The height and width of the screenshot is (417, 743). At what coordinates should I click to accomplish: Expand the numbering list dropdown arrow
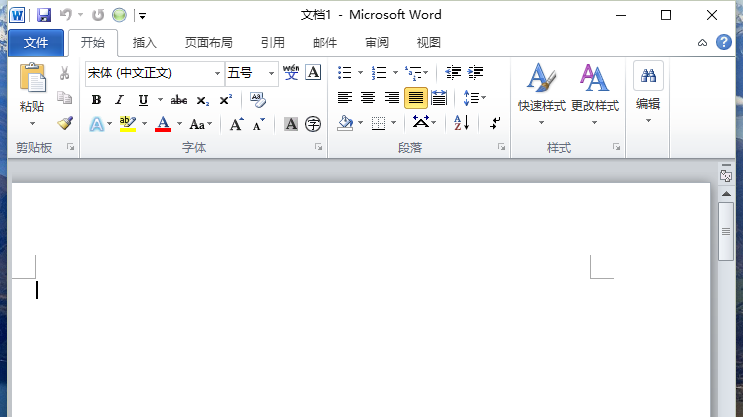(x=395, y=73)
